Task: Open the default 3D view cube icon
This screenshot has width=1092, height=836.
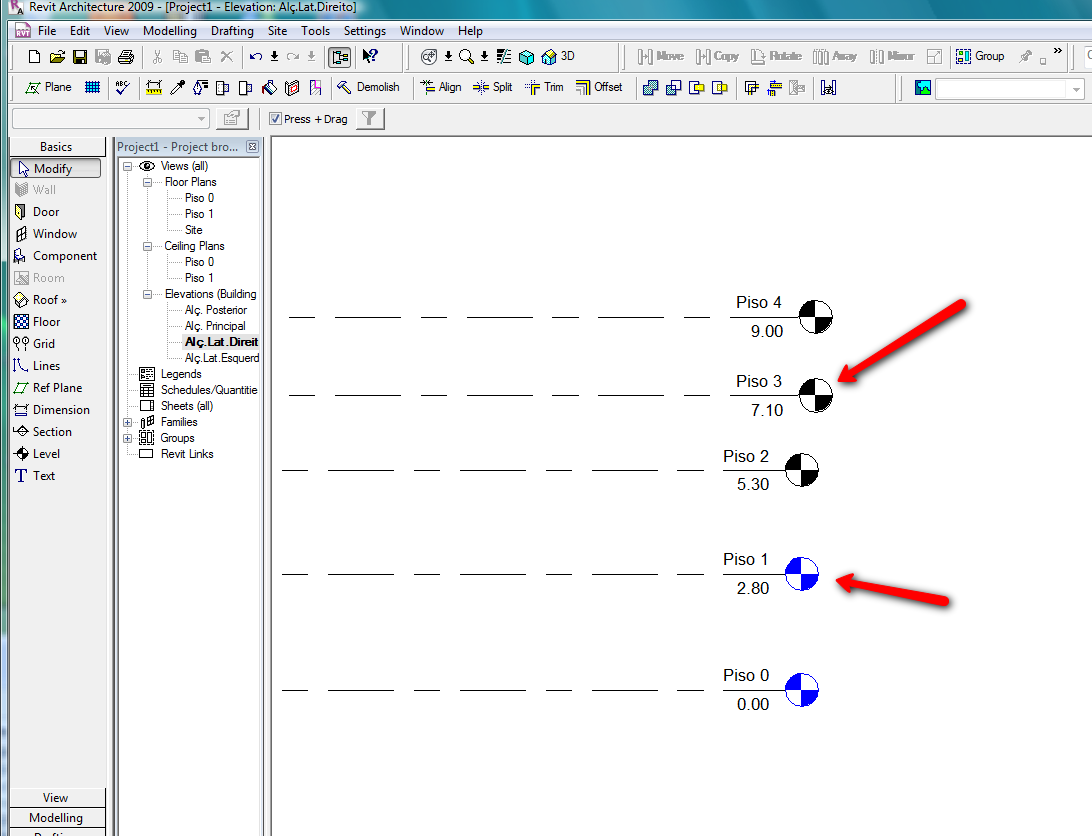Action: point(527,56)
